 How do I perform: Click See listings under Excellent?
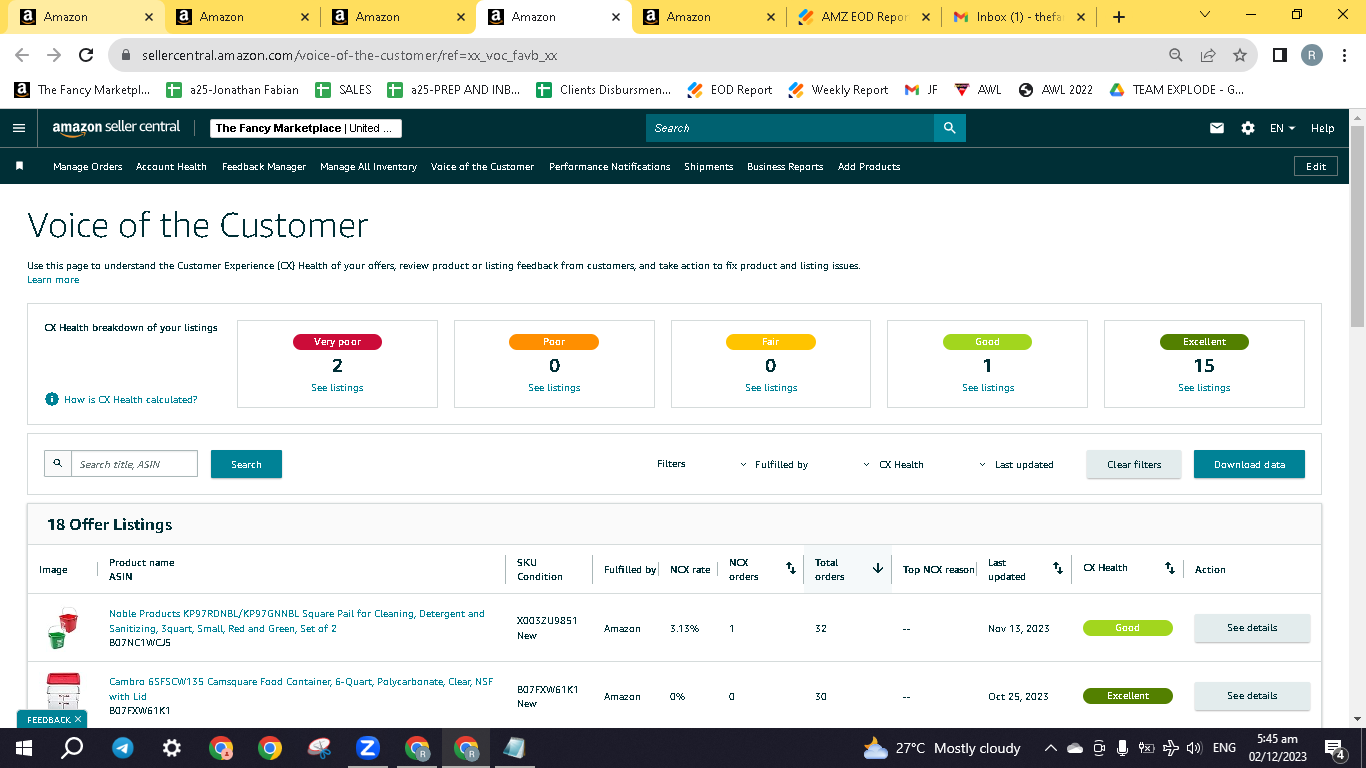pos(1204,388)
